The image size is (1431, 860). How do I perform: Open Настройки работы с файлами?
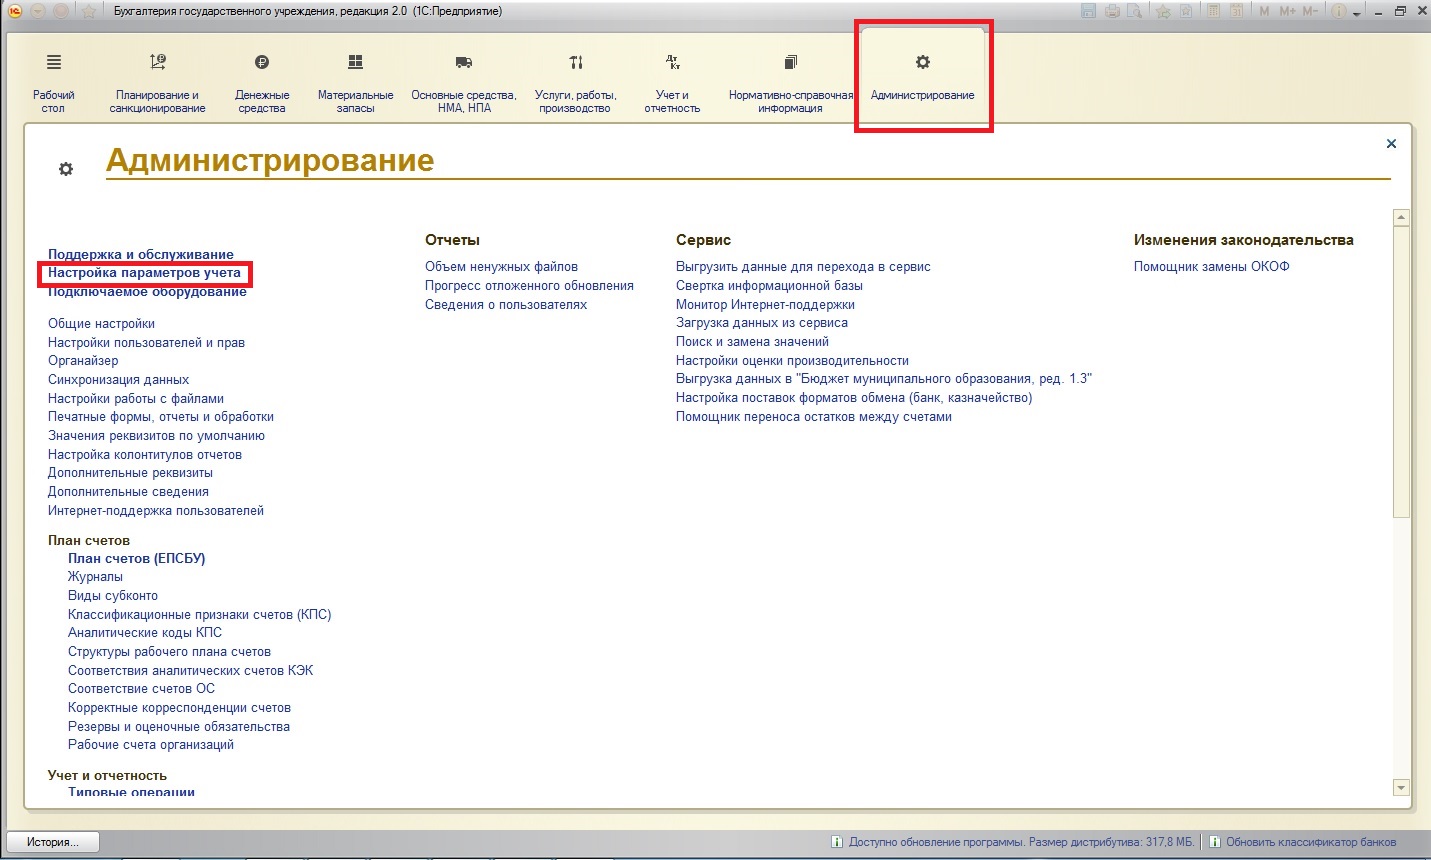pos(136,398)
